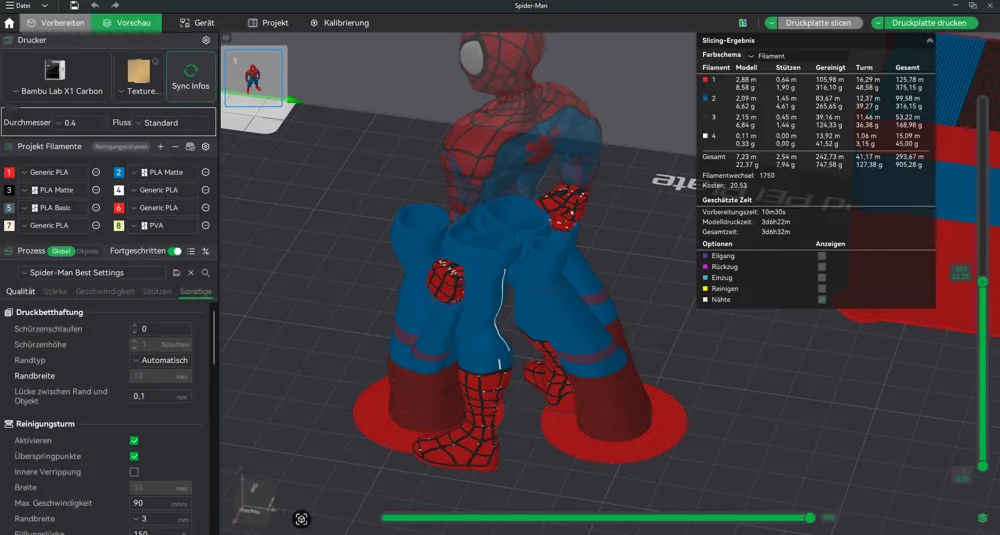The height and width of the screenshot is (535, 1000).
Task: Toggle Aktivieren checkbox under Reinigungsturm
Action: (x=134, y=441)
